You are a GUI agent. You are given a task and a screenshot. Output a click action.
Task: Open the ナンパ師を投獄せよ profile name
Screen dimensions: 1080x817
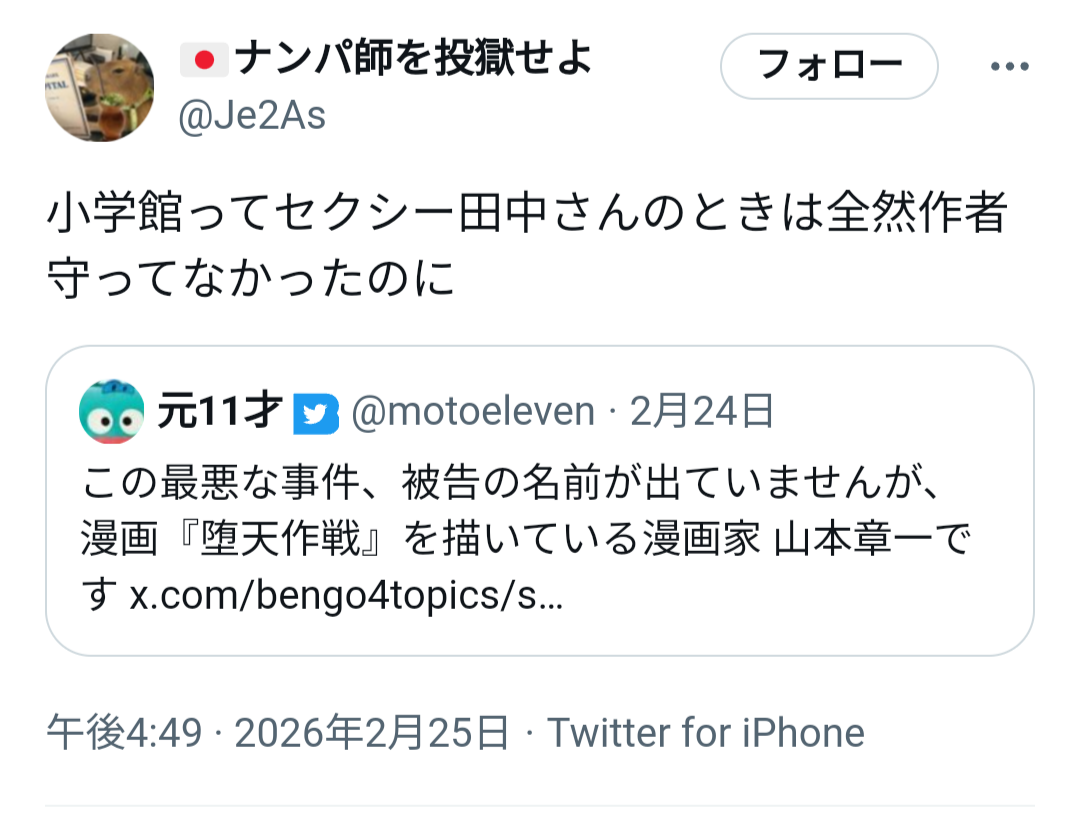tap(412, 61)
